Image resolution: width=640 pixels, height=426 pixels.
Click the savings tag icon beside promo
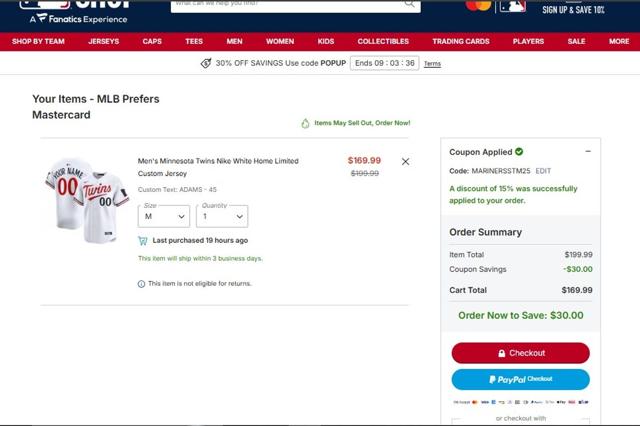[x=206, y=63]
